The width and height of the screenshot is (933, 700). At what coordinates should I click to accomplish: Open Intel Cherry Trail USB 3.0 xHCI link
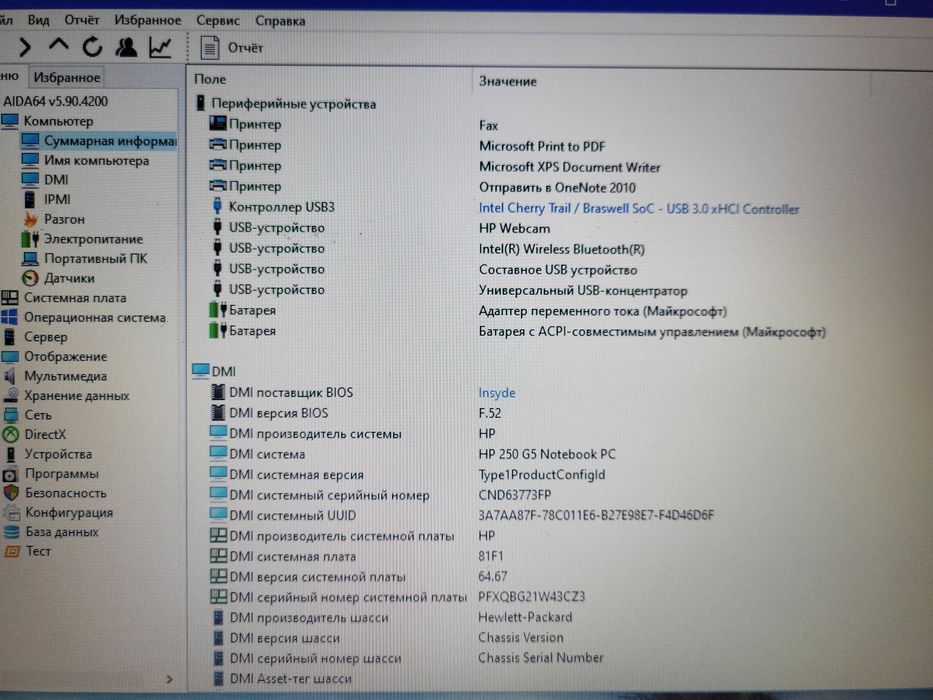(639, 209)
